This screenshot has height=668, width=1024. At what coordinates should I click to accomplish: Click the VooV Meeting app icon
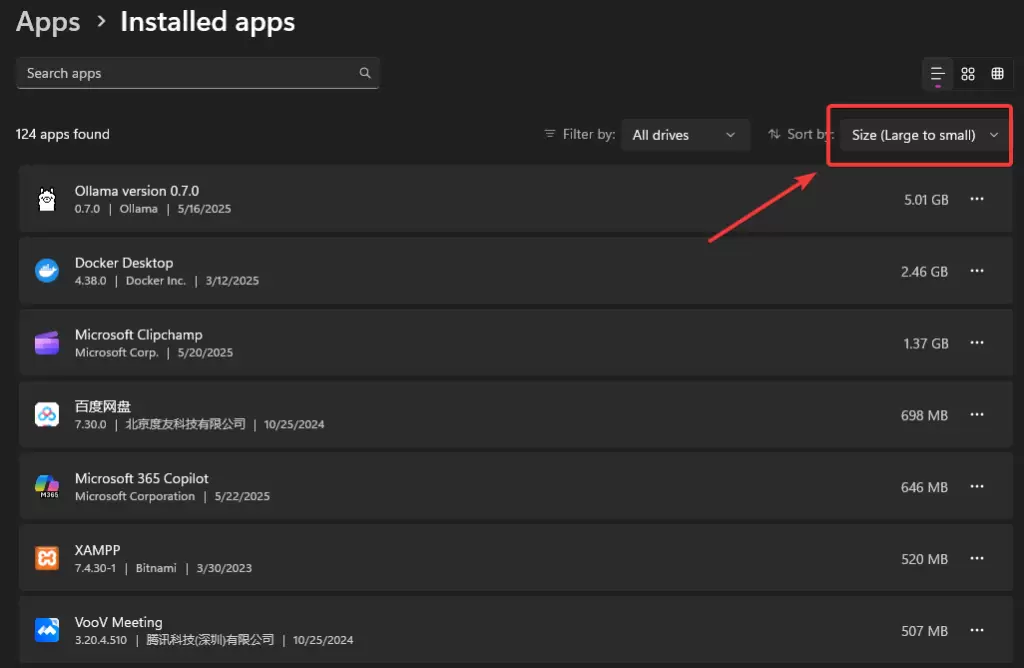tap(46, 630)
